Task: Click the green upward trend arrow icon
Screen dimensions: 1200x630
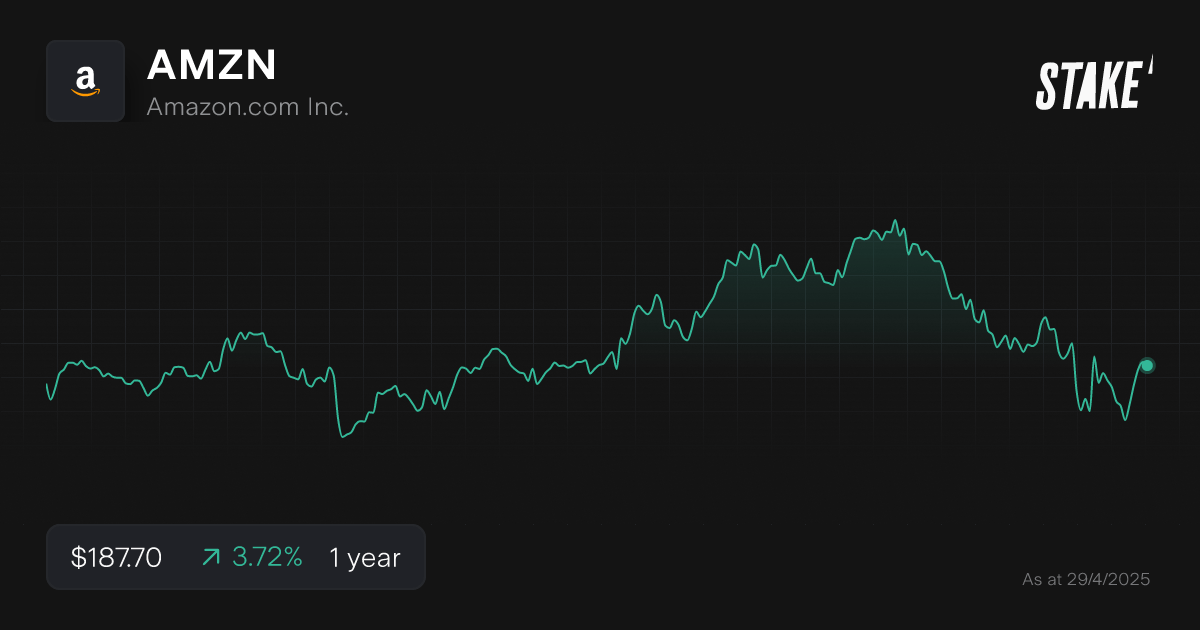Action: (x=210, y=557)
